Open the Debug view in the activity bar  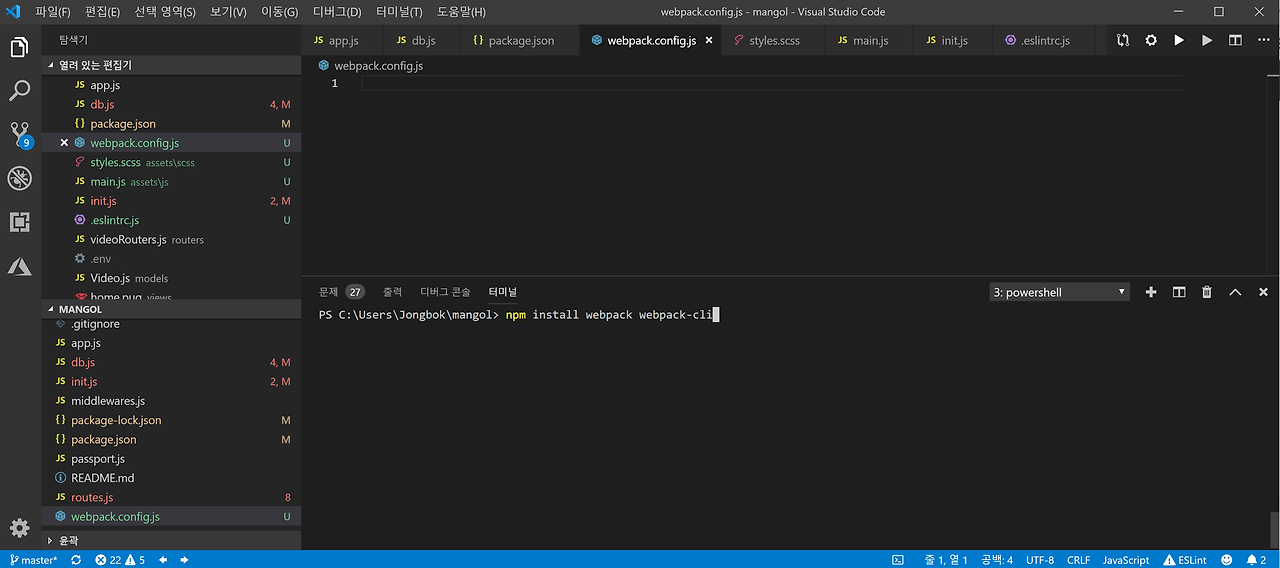(x=20, y=178)
